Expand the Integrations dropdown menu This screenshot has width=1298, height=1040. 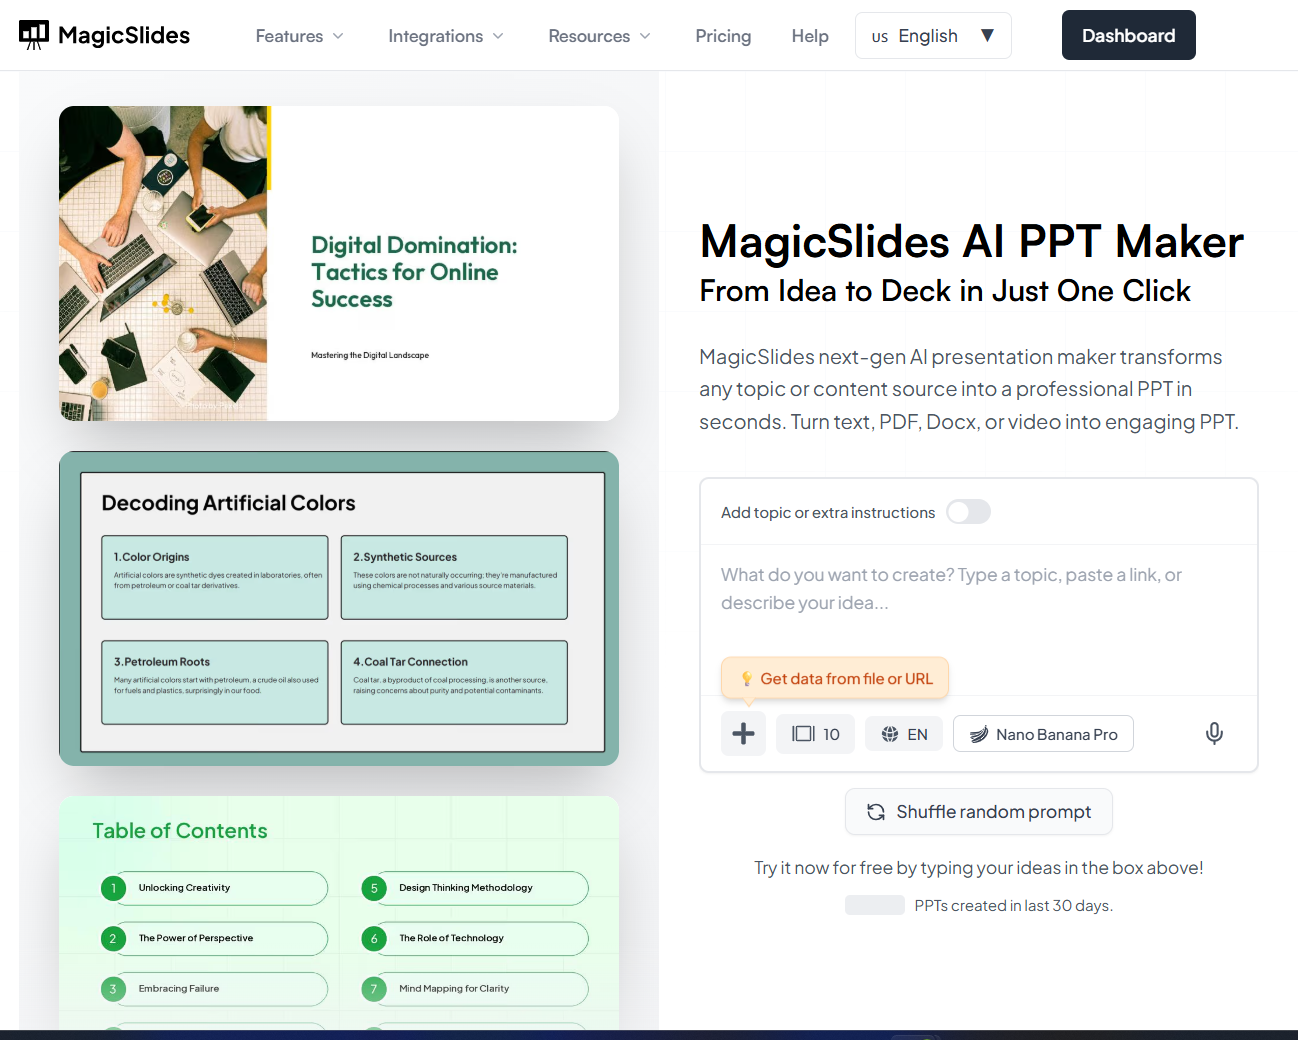click(446, 36)
